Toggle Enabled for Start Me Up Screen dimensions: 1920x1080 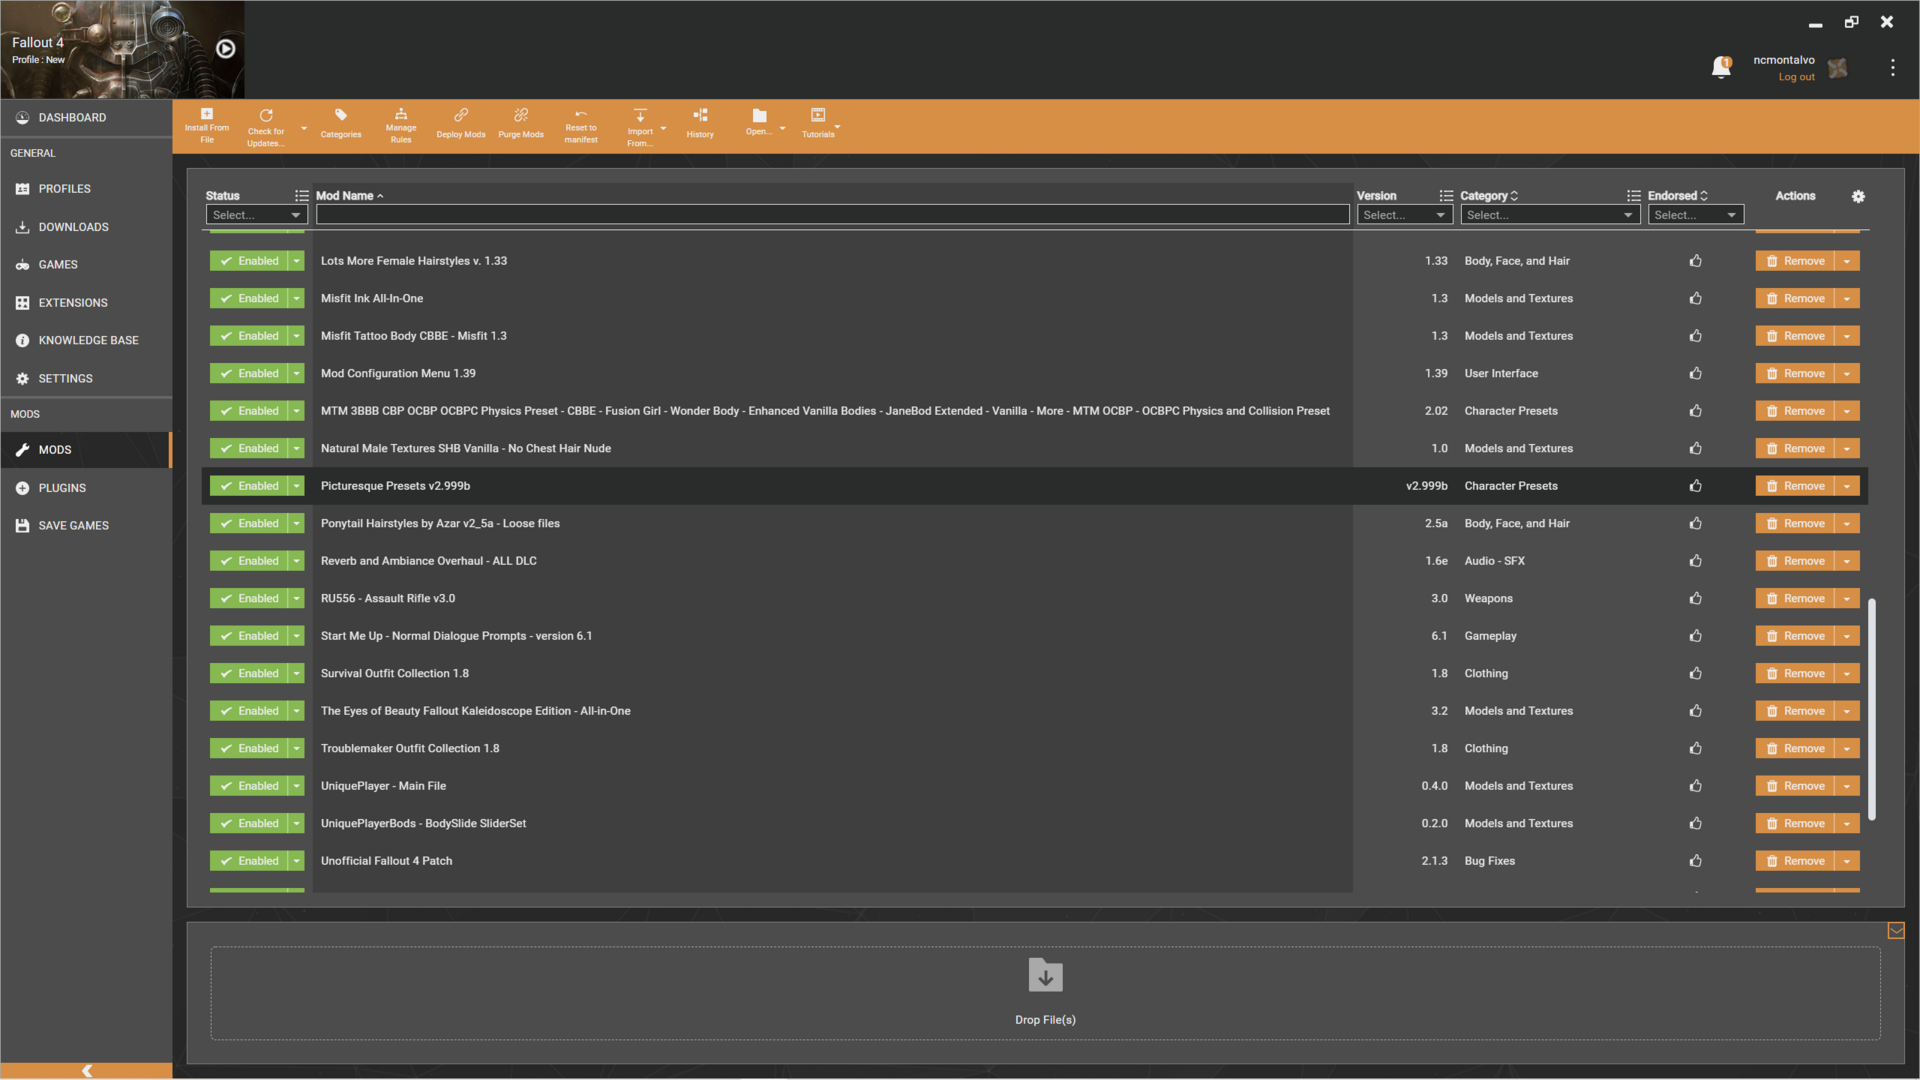pos(248,636)
